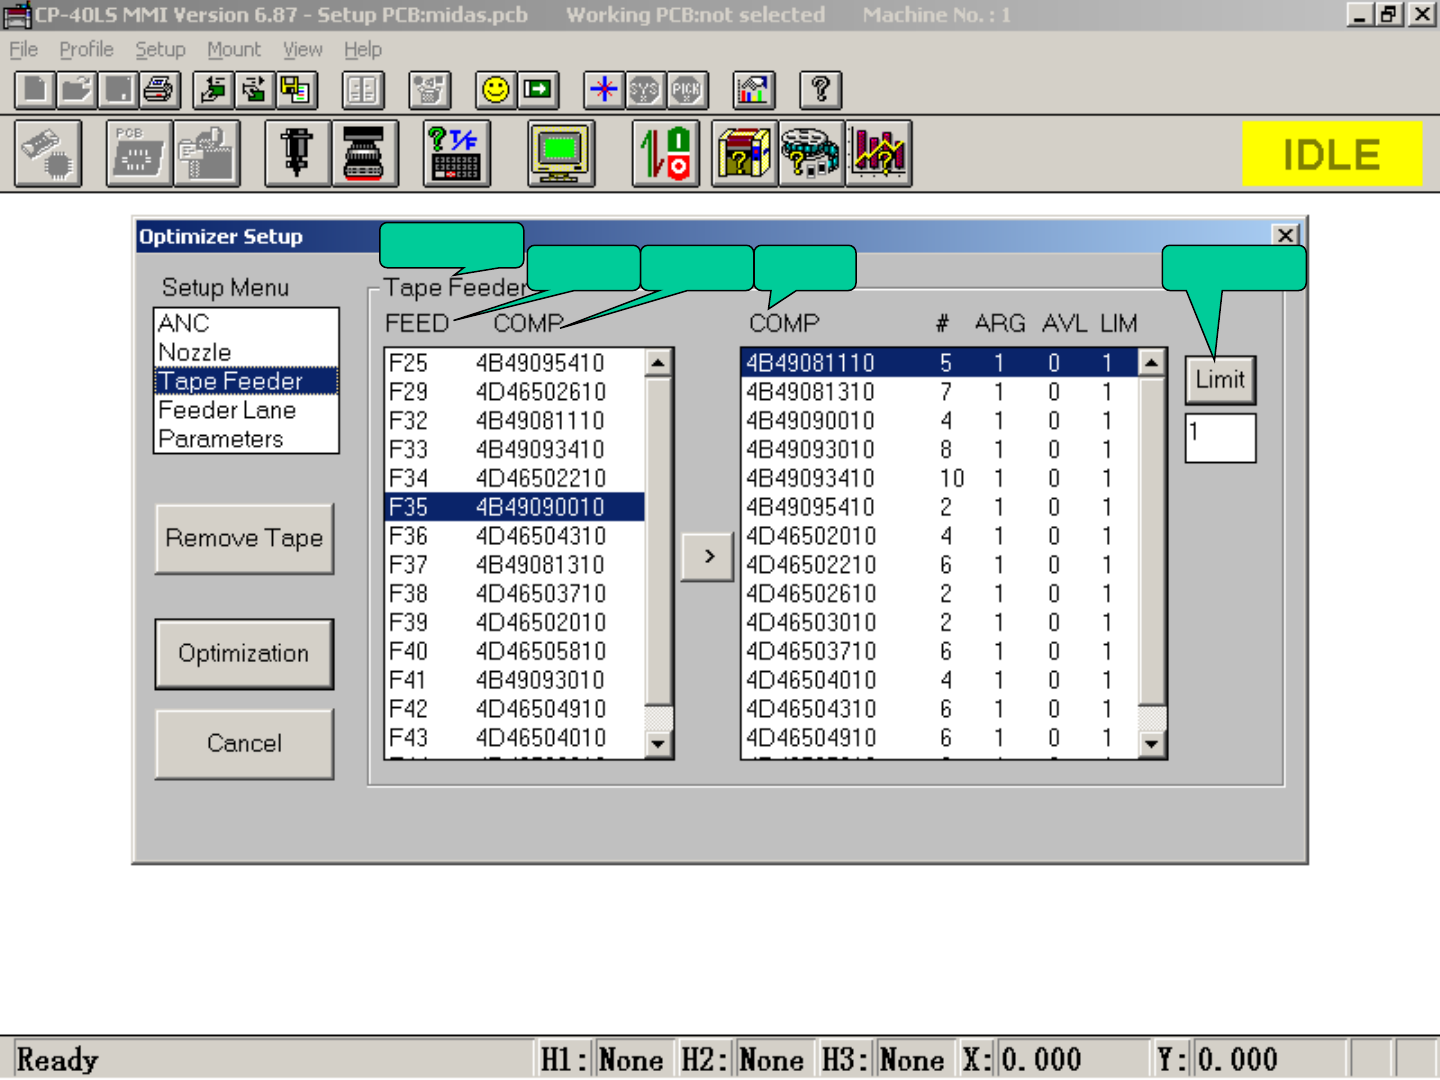Click the question mark help icon
1440x1080 pixels.
tap(820, 90)
